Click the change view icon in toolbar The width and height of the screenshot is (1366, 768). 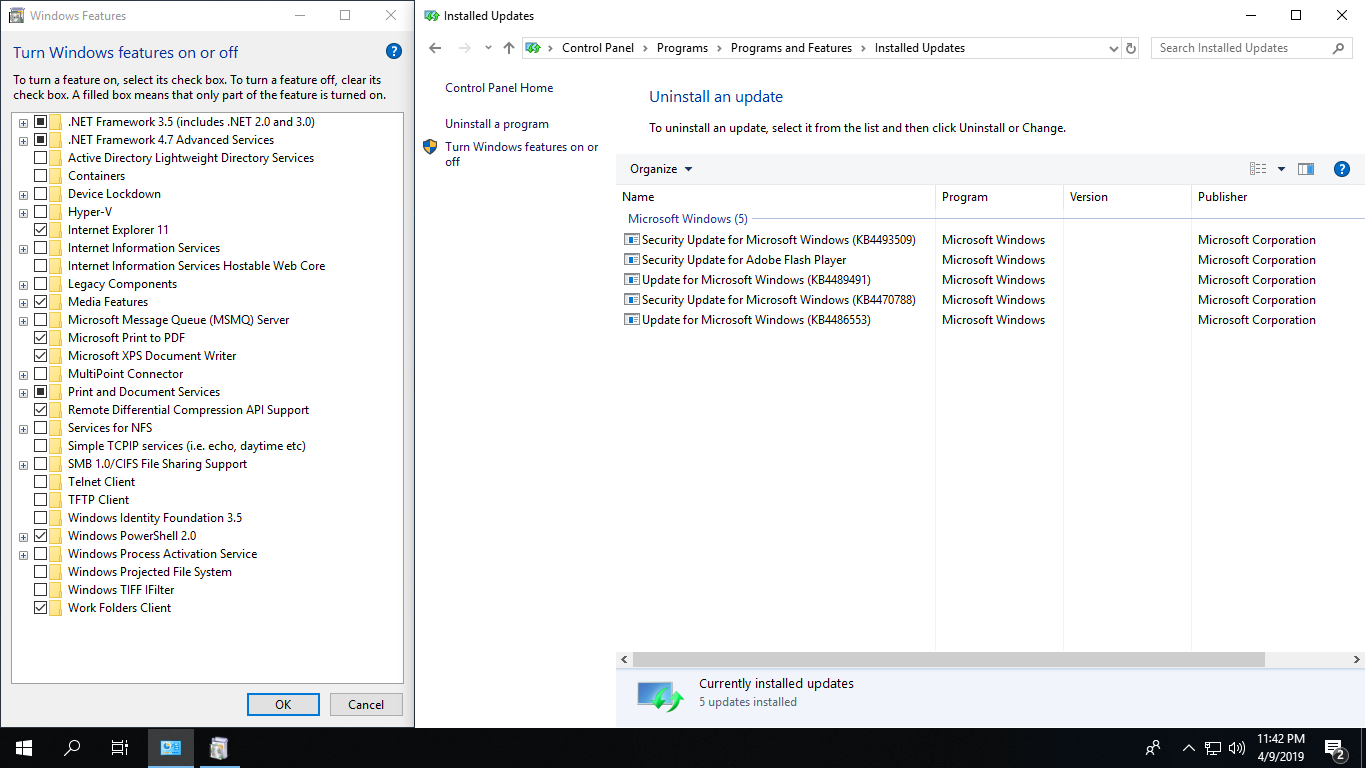(x=1258, y=169)
